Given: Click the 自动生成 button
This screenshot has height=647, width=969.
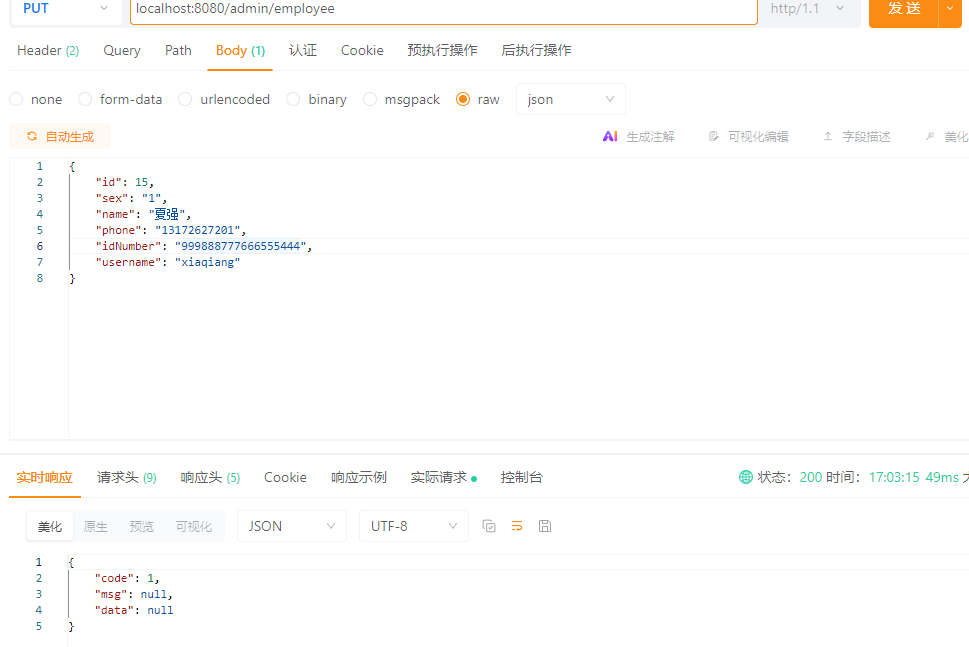Looking at the screenshot, I should pyautogui.click(x=60, y=136).
